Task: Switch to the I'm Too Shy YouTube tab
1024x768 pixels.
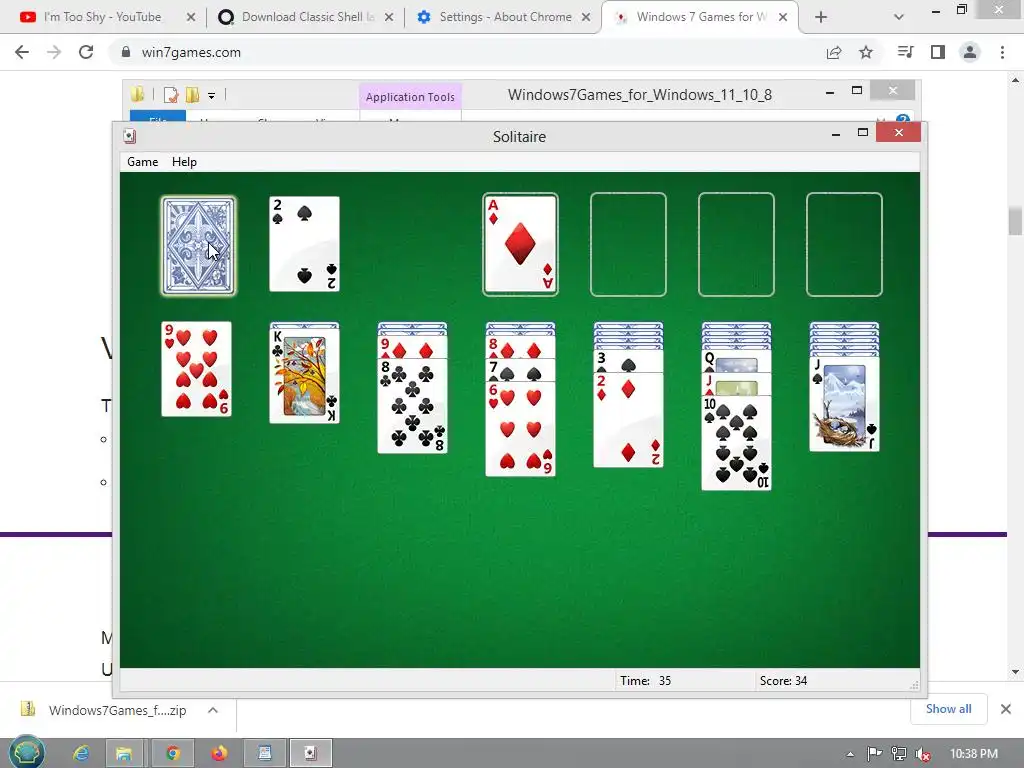Action: (x=102, y=17)
